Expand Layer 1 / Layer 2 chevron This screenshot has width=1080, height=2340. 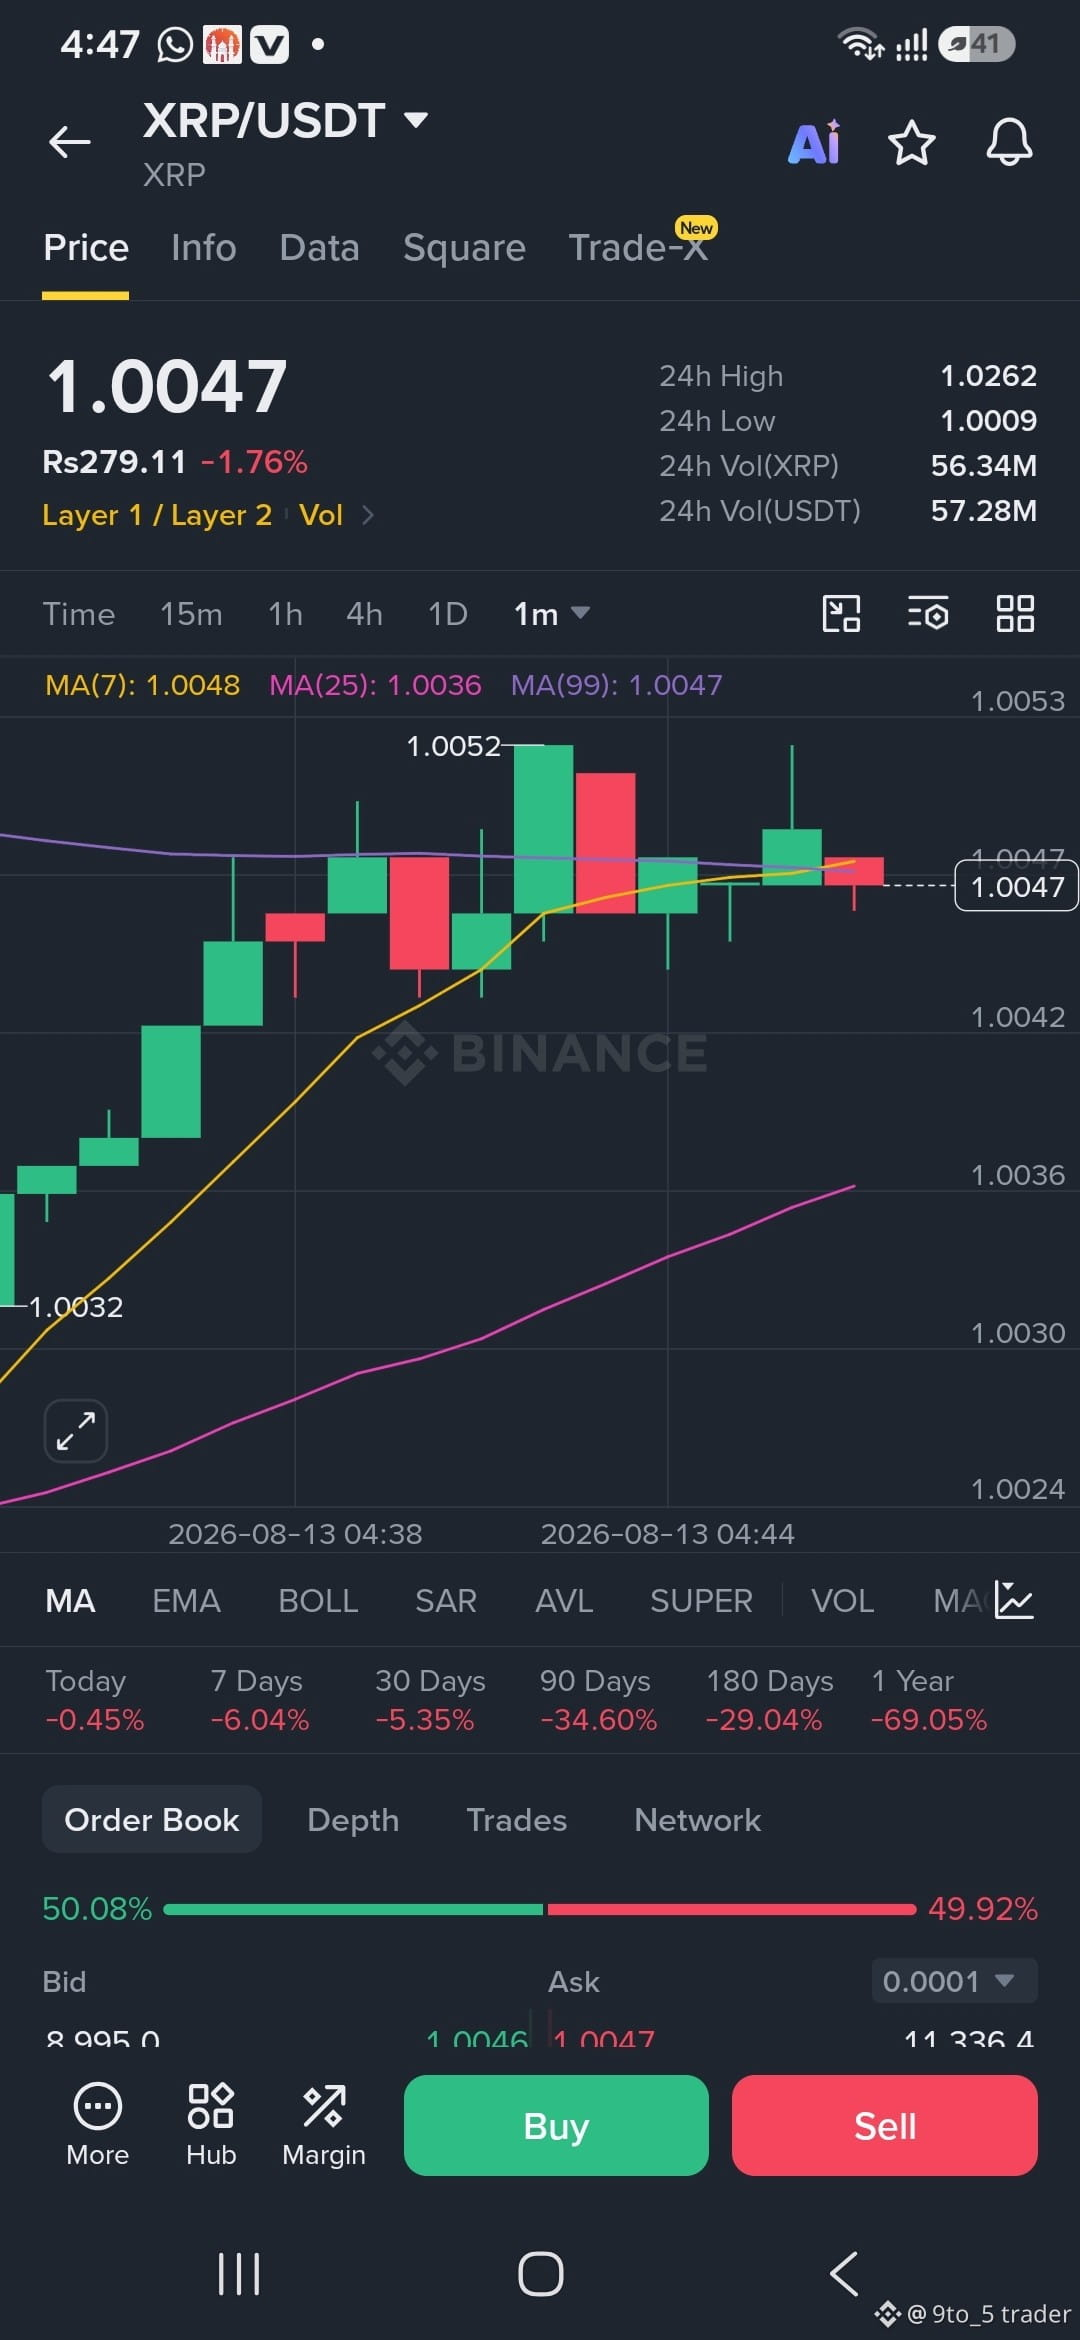[368, 515]
